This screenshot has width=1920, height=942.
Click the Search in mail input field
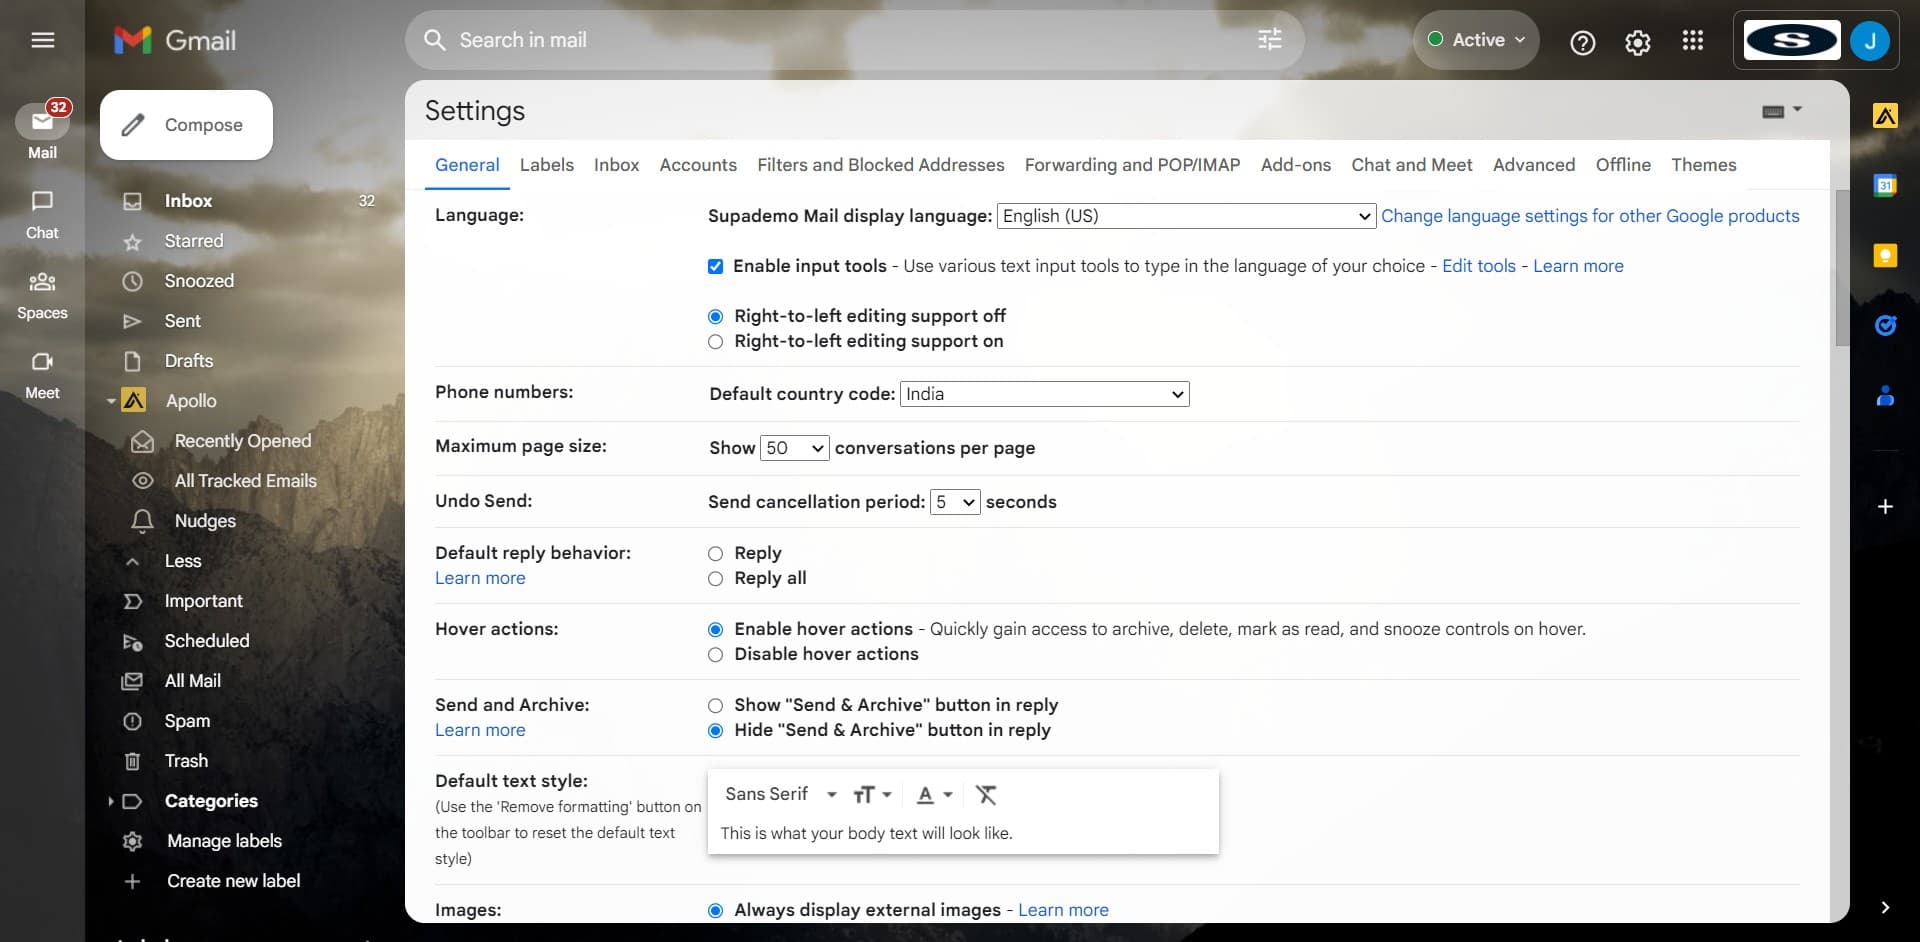click(700, 40)
